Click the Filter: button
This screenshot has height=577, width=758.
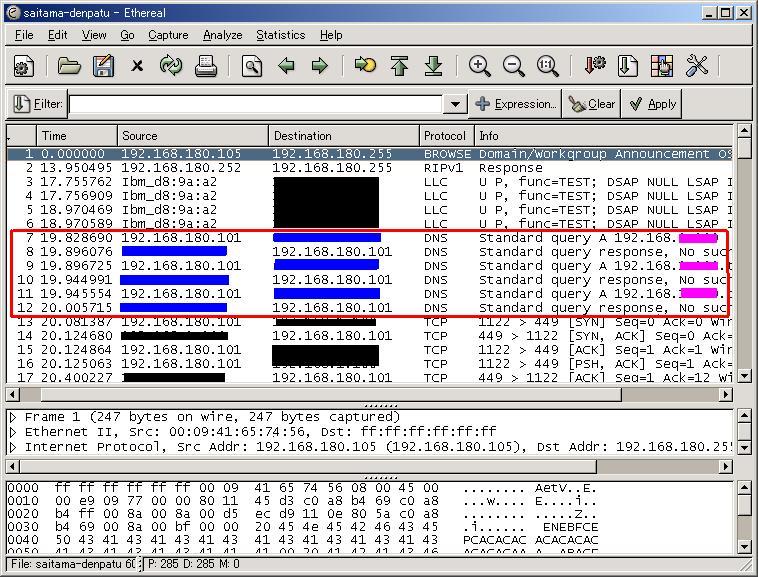[x=37, y=104]
